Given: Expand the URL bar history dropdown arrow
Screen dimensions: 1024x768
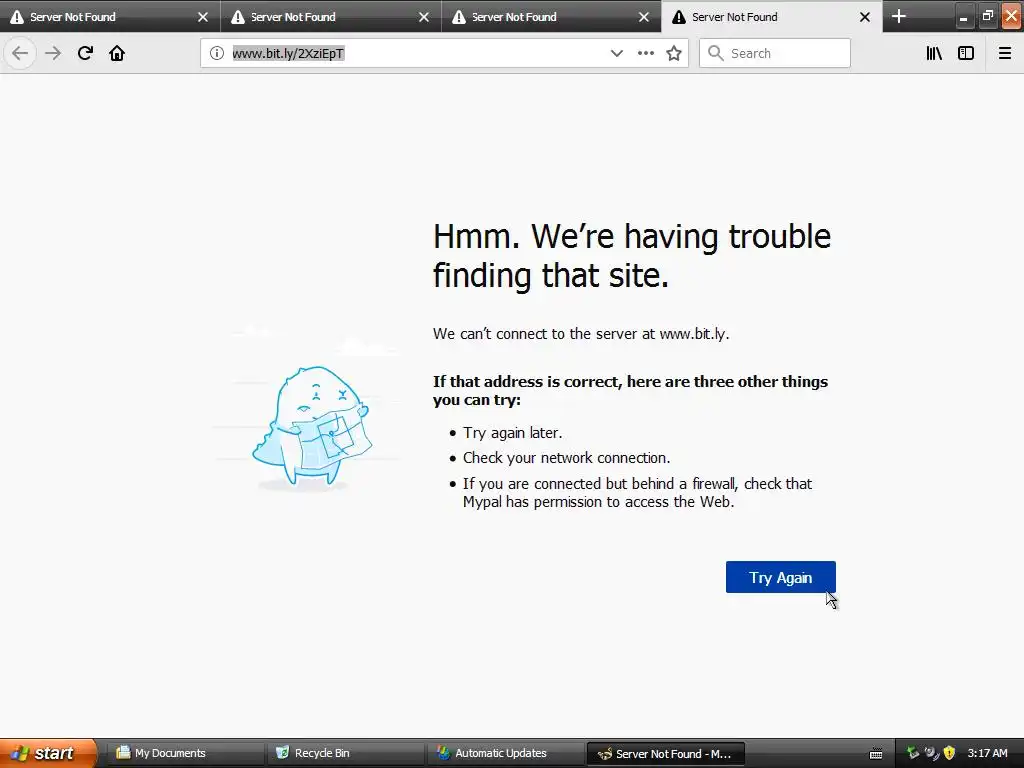Looking at the screenshot, I should [616, 53].
